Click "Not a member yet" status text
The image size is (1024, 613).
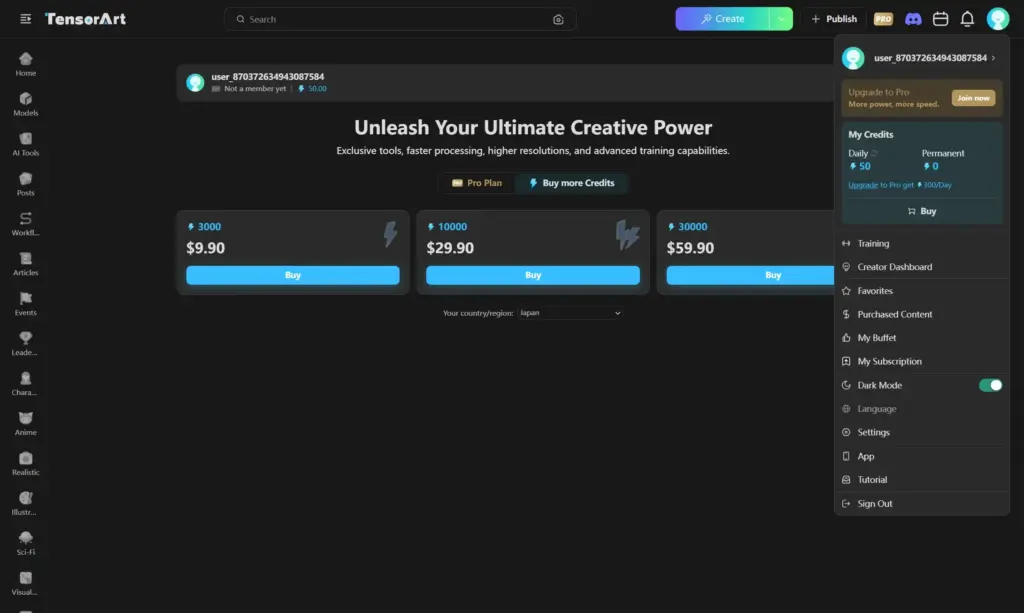(255, 89)
